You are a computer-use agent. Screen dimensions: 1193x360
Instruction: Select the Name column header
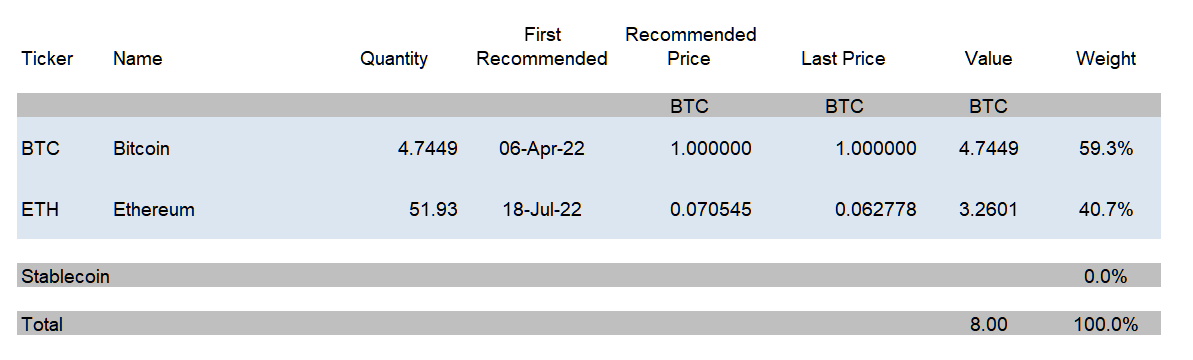pyautogui.click(x=138, y=59)
